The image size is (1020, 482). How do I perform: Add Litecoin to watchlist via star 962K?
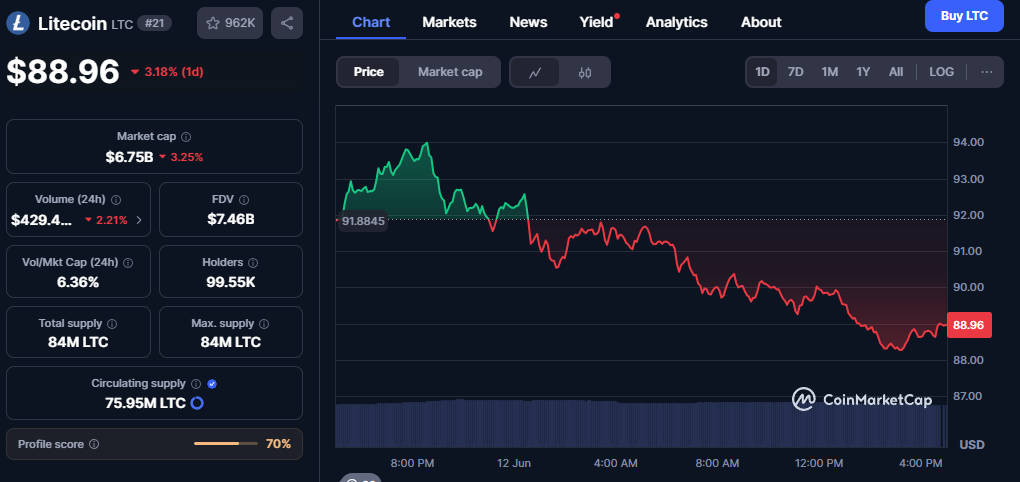[x=230, y=23]
